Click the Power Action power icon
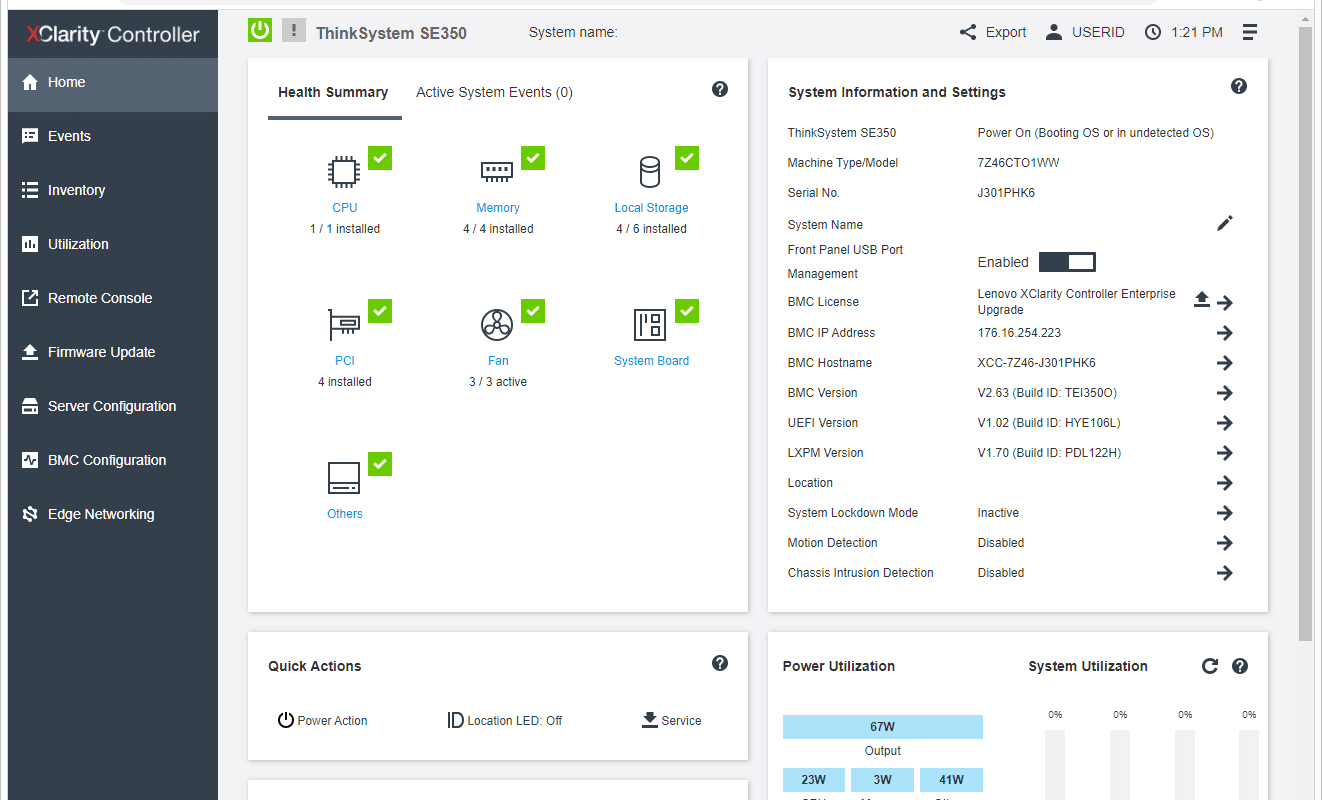1322x800 pixels. tap(285, 720)
